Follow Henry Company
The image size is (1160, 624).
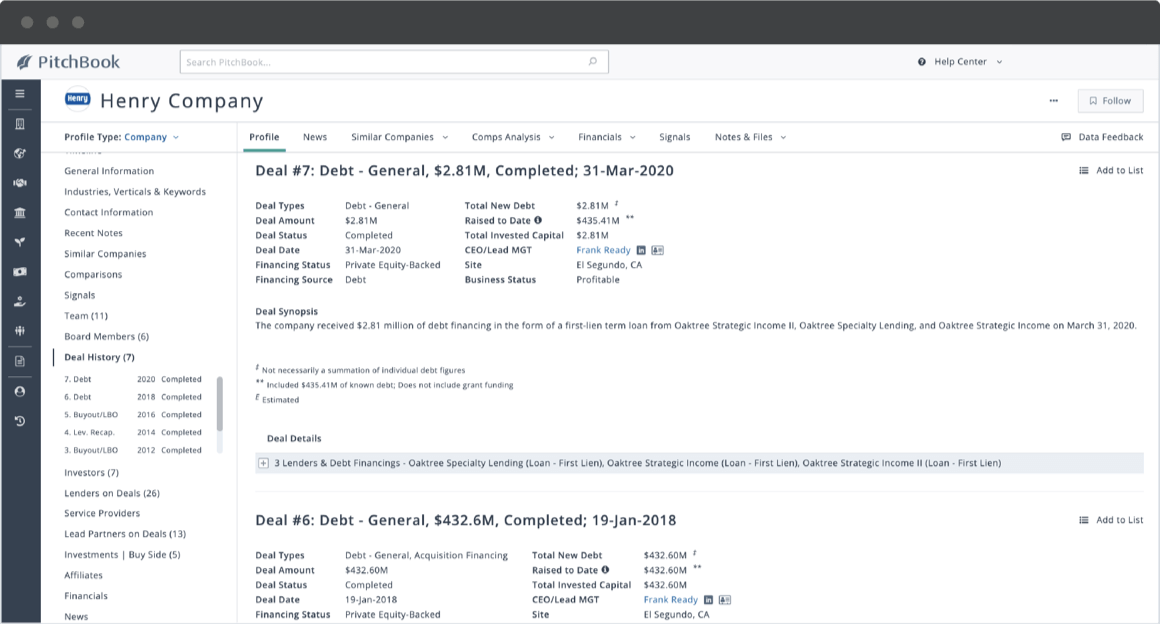1110,101
